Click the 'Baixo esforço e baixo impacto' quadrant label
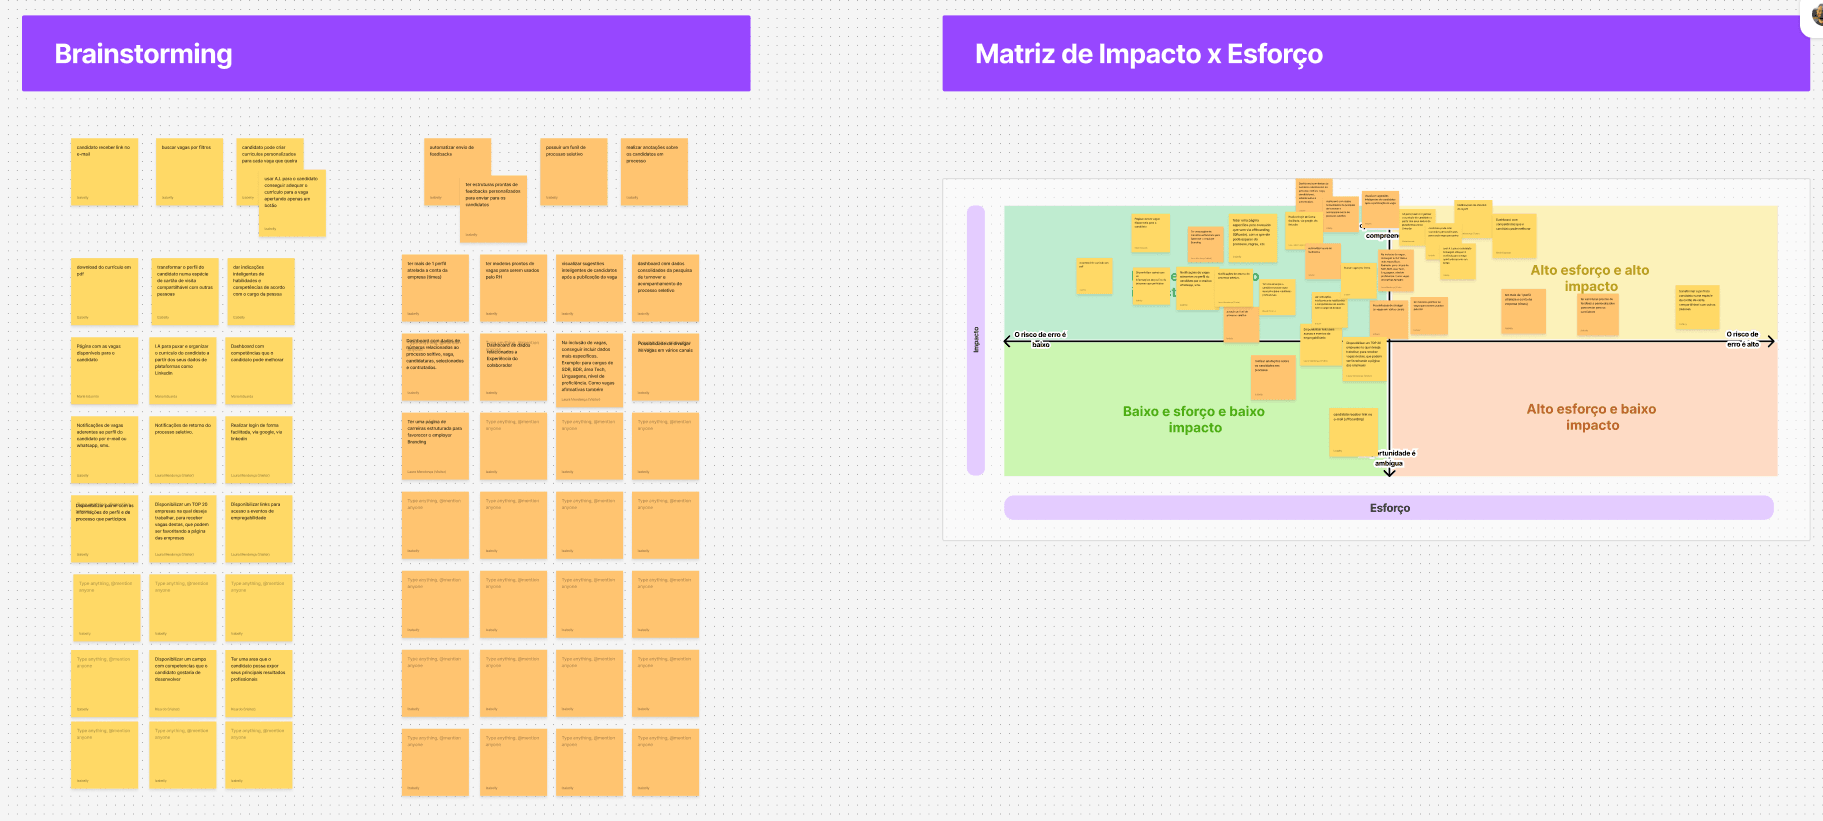 (x=1194, y=419)
